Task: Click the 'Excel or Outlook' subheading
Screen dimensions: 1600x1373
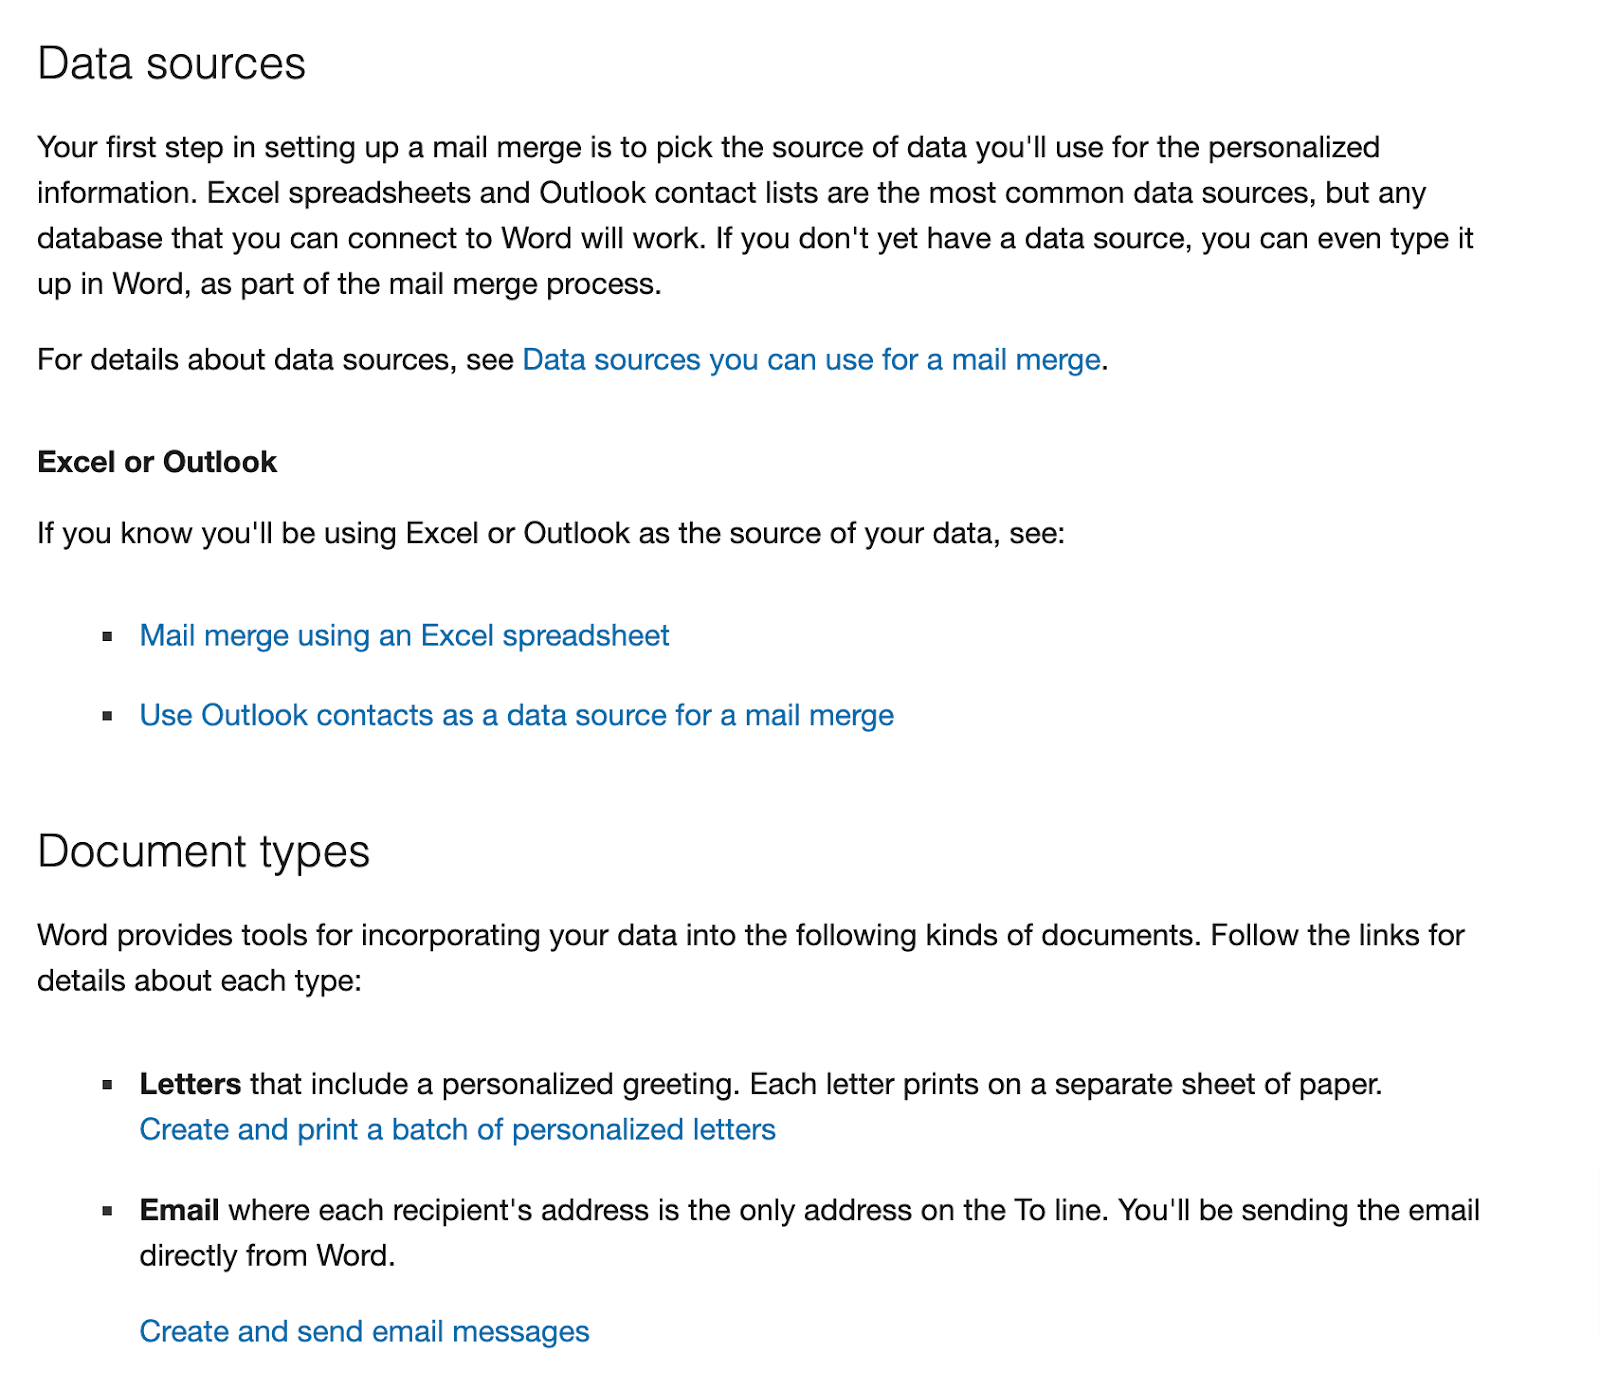Action: click(157, 462)
